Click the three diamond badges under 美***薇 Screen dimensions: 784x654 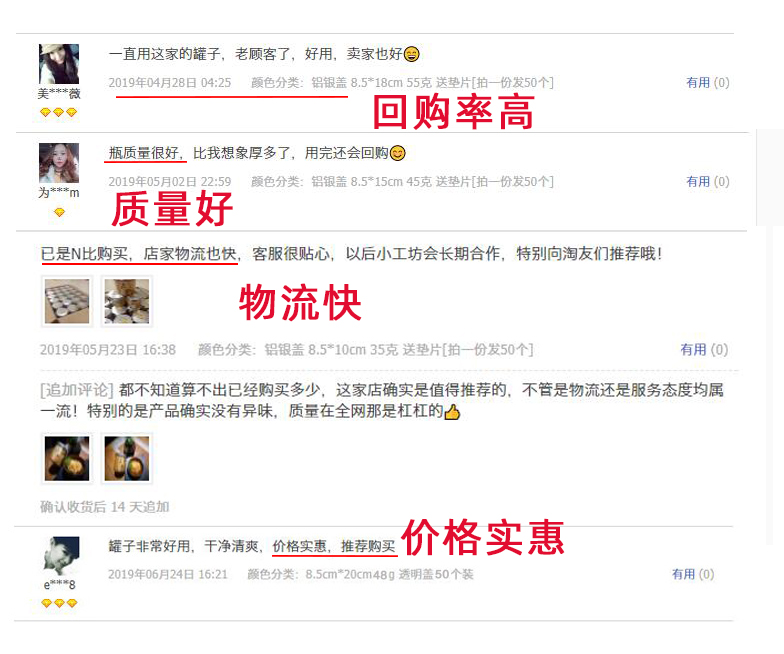58,112
